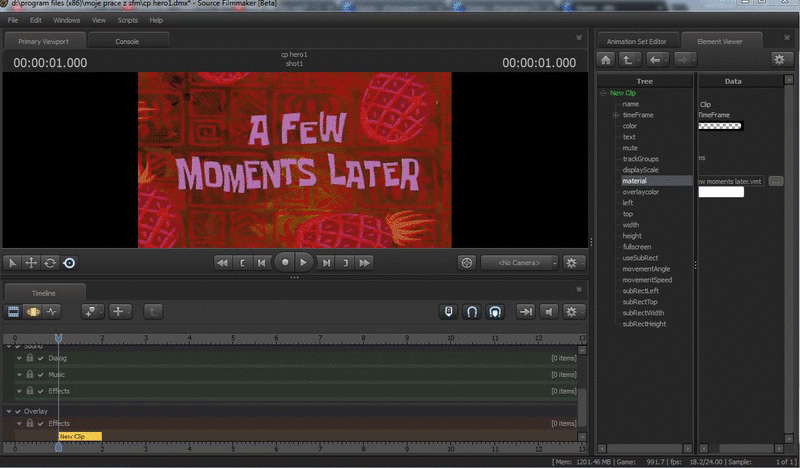Open the No Camera dropdown
This screenshot has width=800, height=468.
tap(519, 263)
